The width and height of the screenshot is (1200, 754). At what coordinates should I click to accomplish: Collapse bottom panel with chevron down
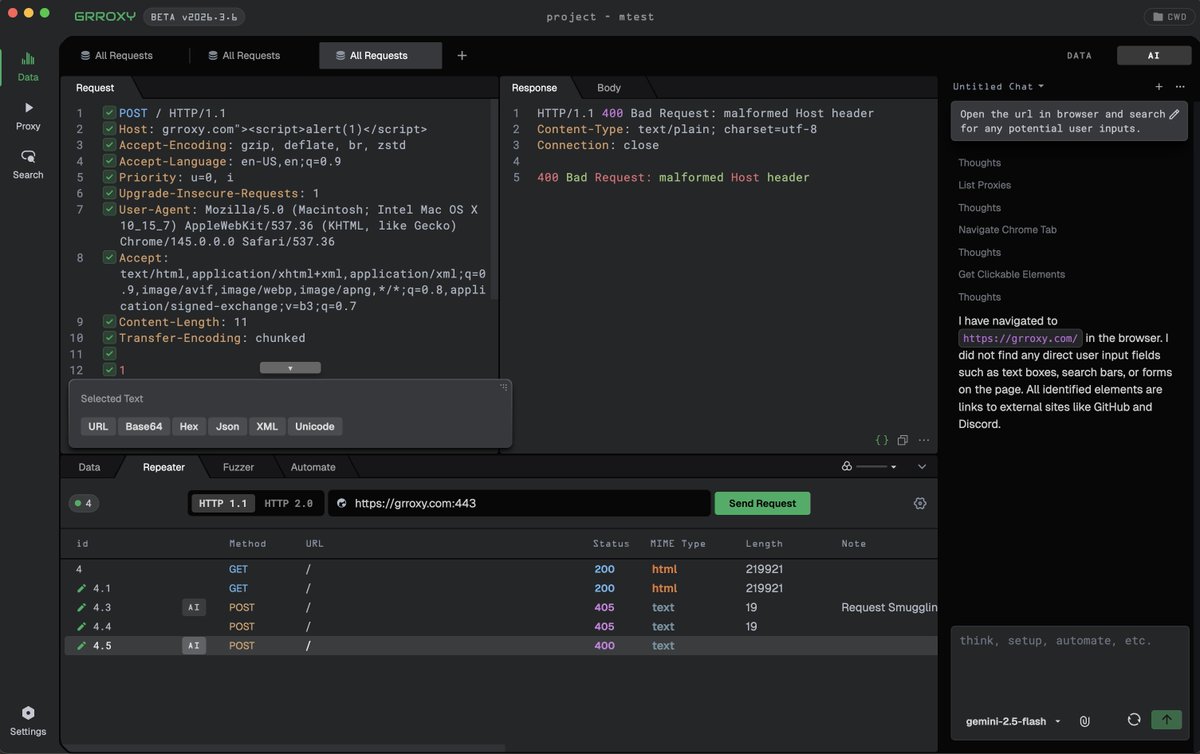pyautogui.click(x=922, y=466)
